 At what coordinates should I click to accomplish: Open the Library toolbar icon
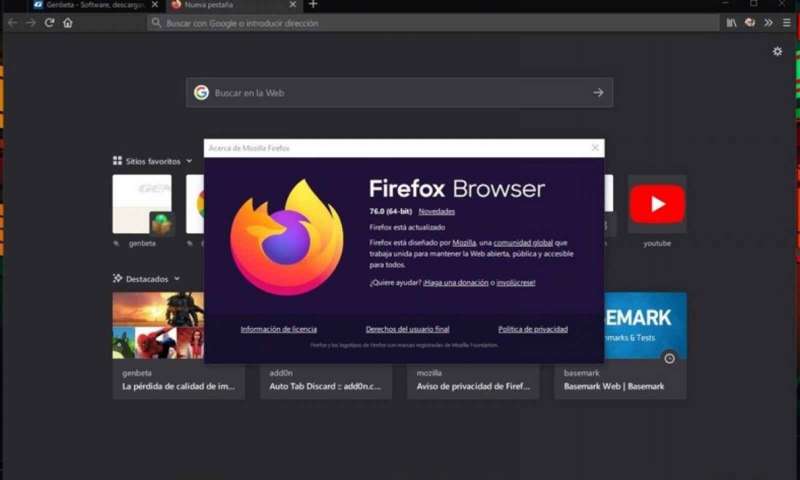tap(731, 23)
